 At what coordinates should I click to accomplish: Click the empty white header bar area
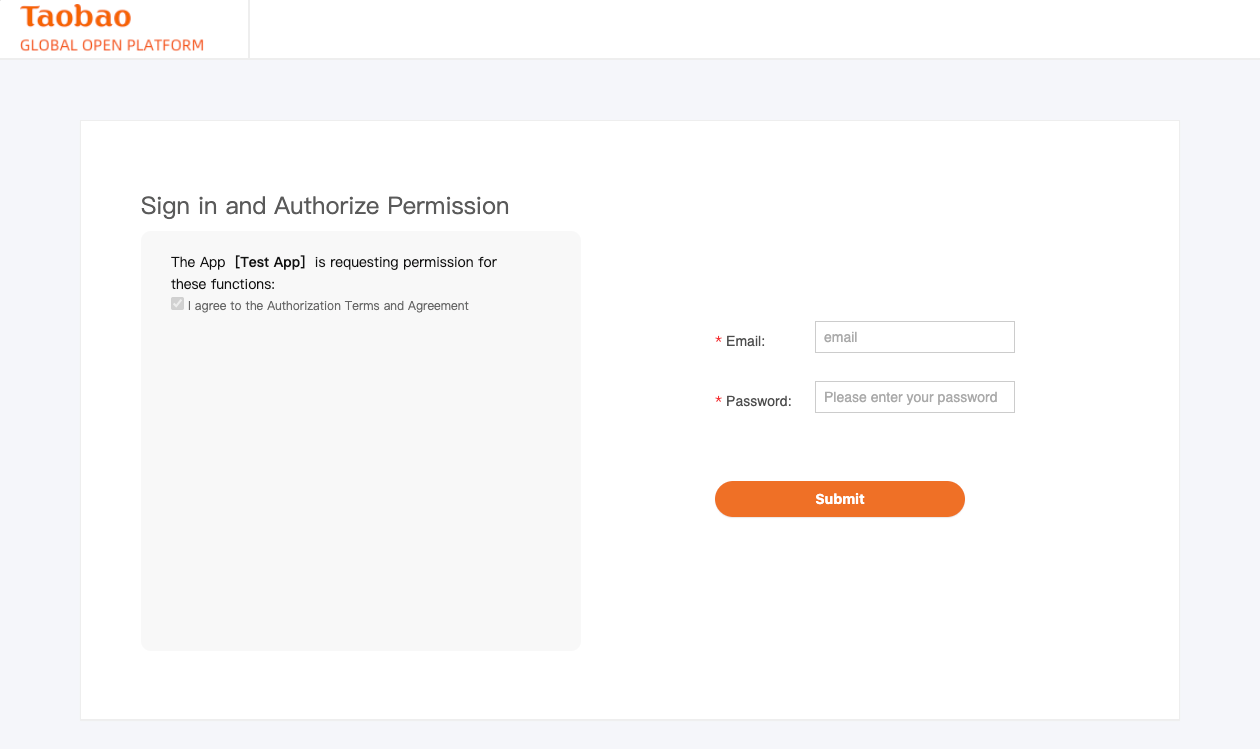pos(750,29)
